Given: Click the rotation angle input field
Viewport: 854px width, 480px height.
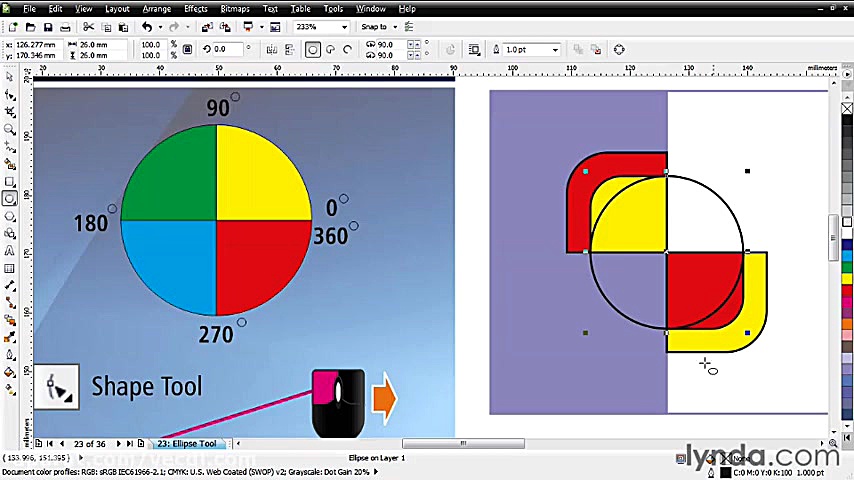Looking at the screenshot, I should coord(227,49).
